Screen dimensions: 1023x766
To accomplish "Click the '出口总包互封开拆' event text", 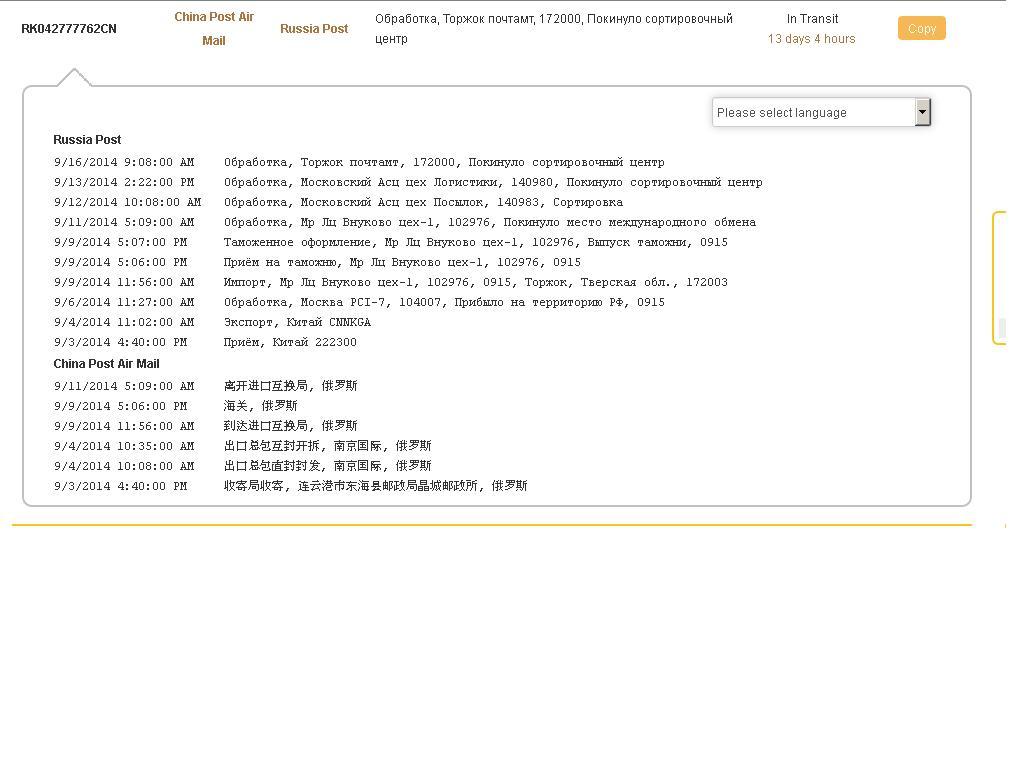I will click(328, 446).
